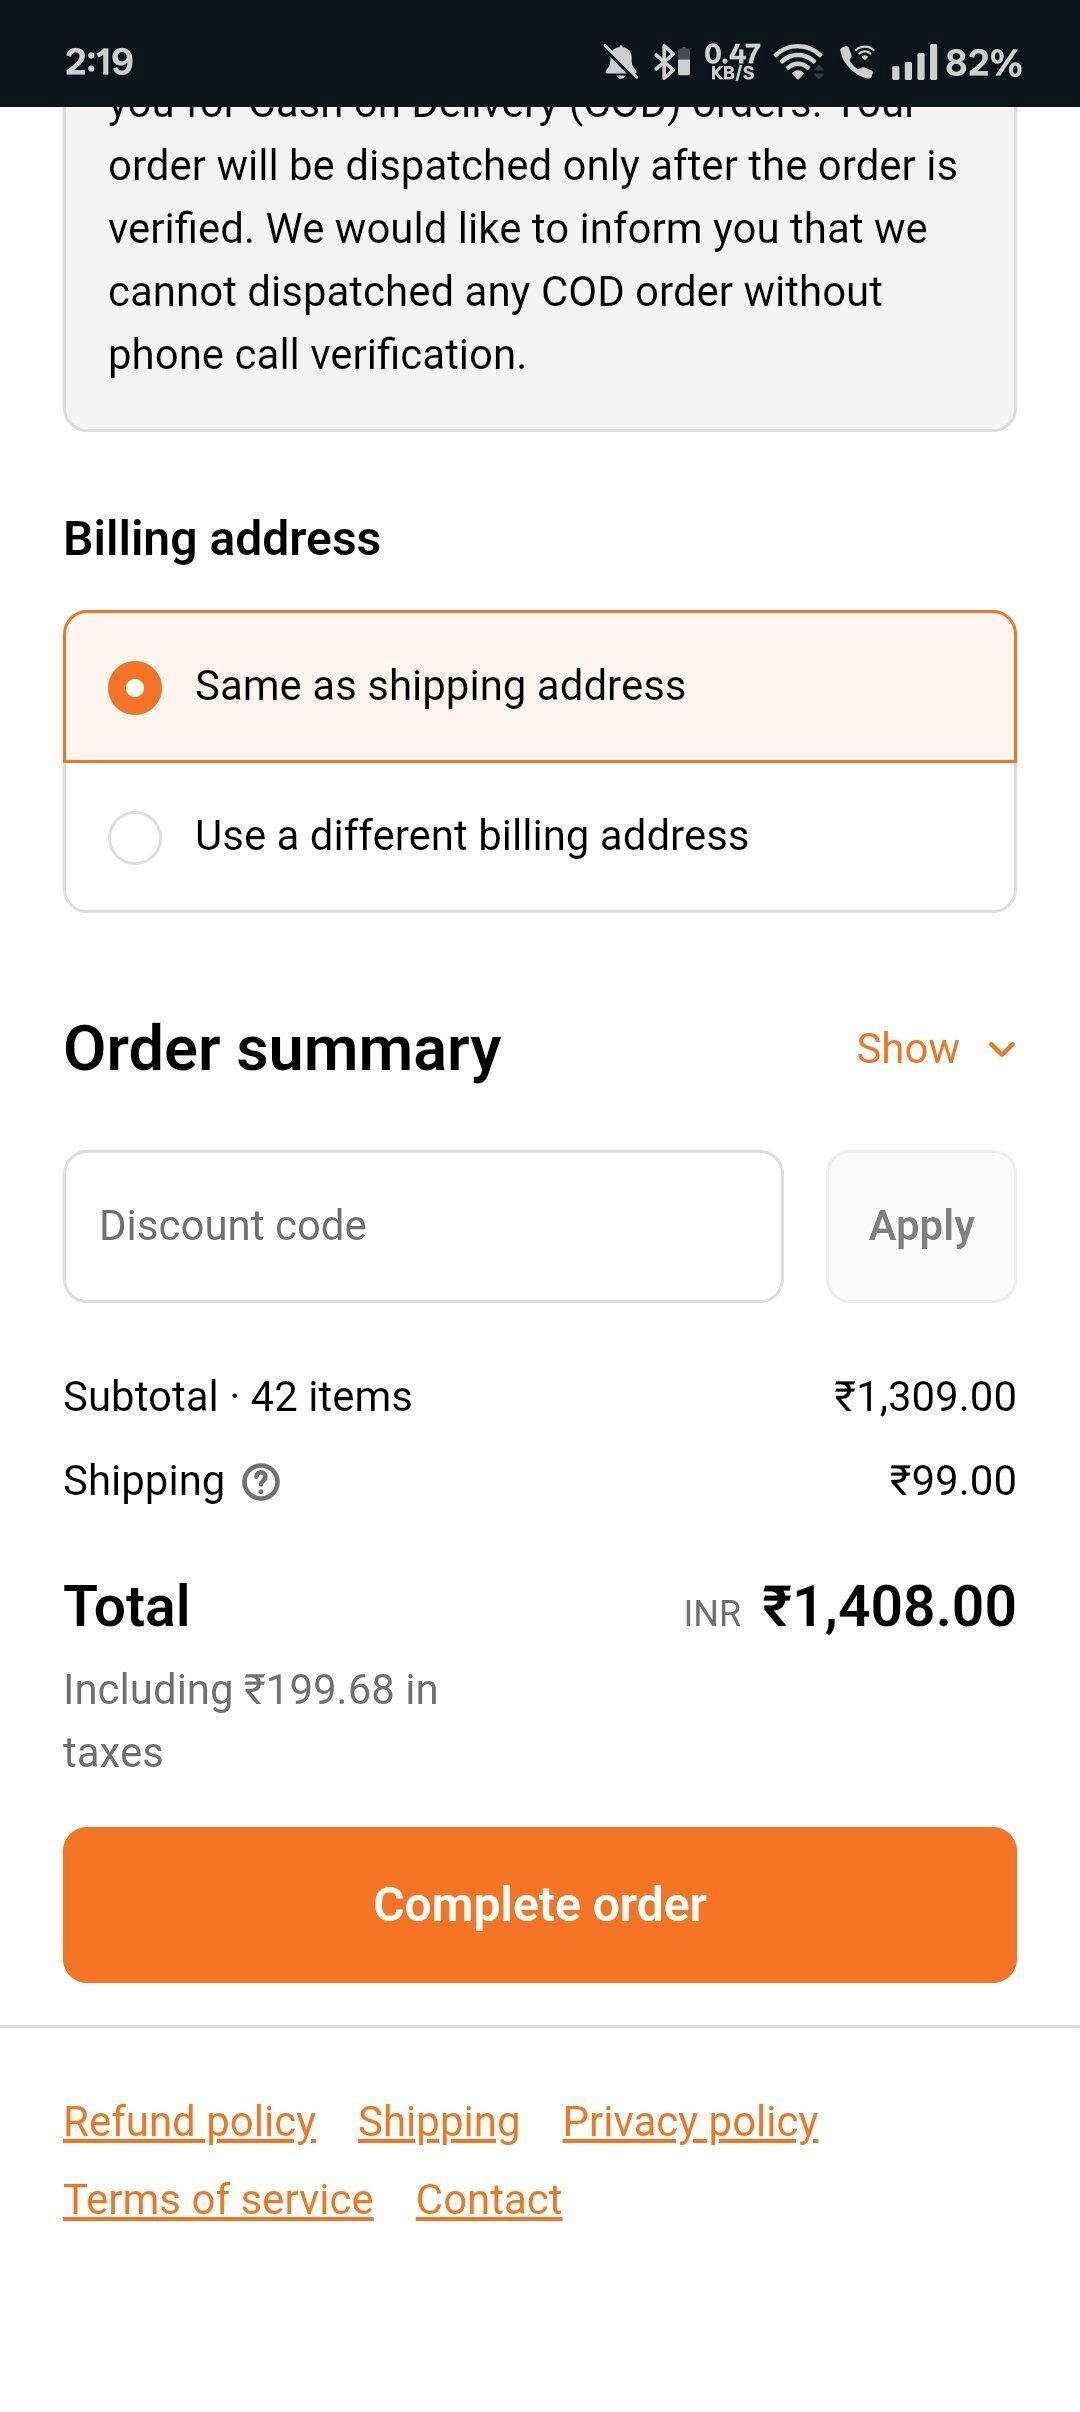The width and height of the screenshot is (1080, 2412).
Task: Click Show to reveal order summary
Action: [907, 1049]
